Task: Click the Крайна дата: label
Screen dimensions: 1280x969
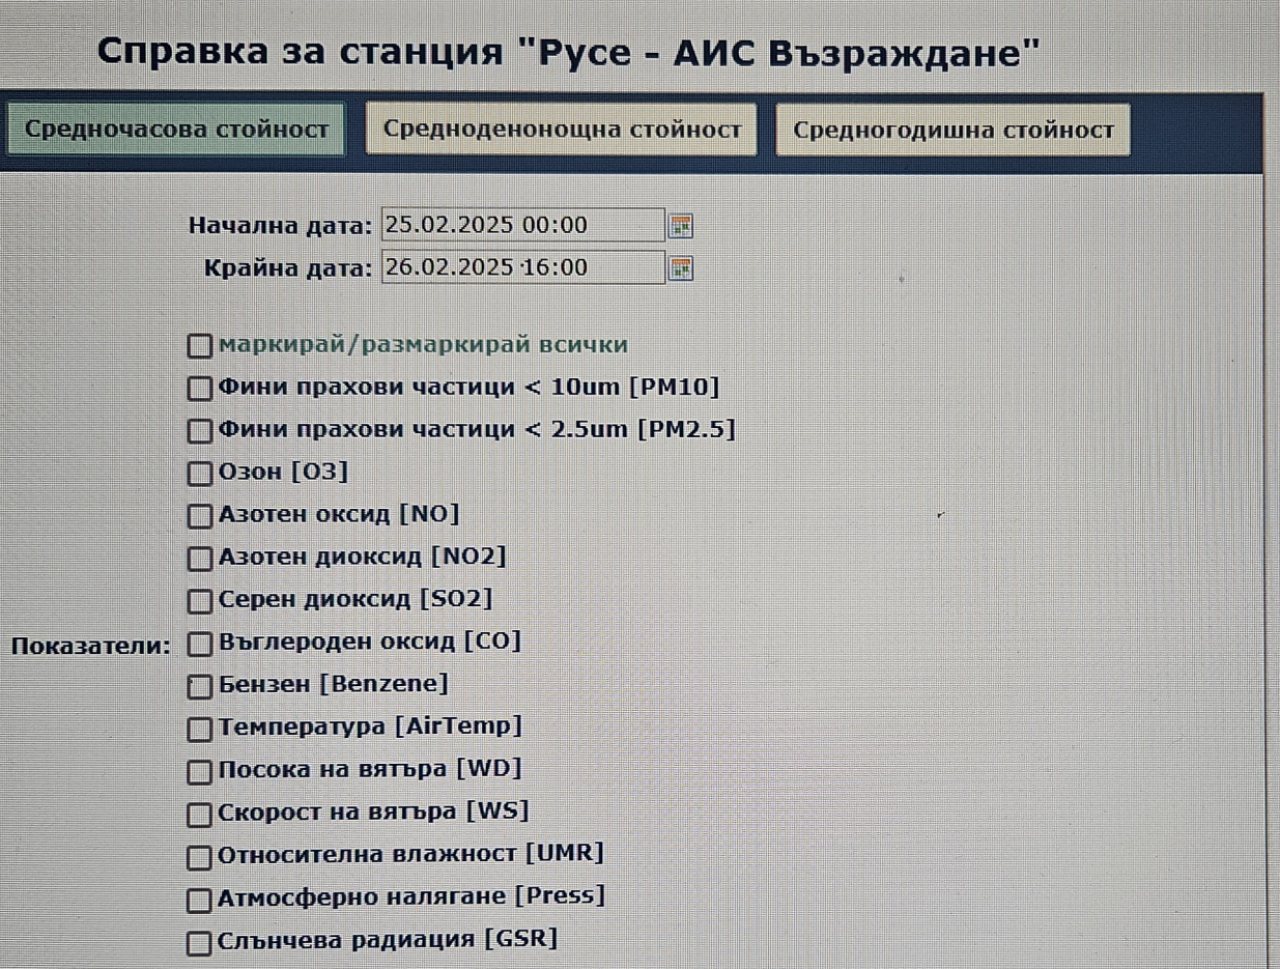Action: [x=288, y=268]
